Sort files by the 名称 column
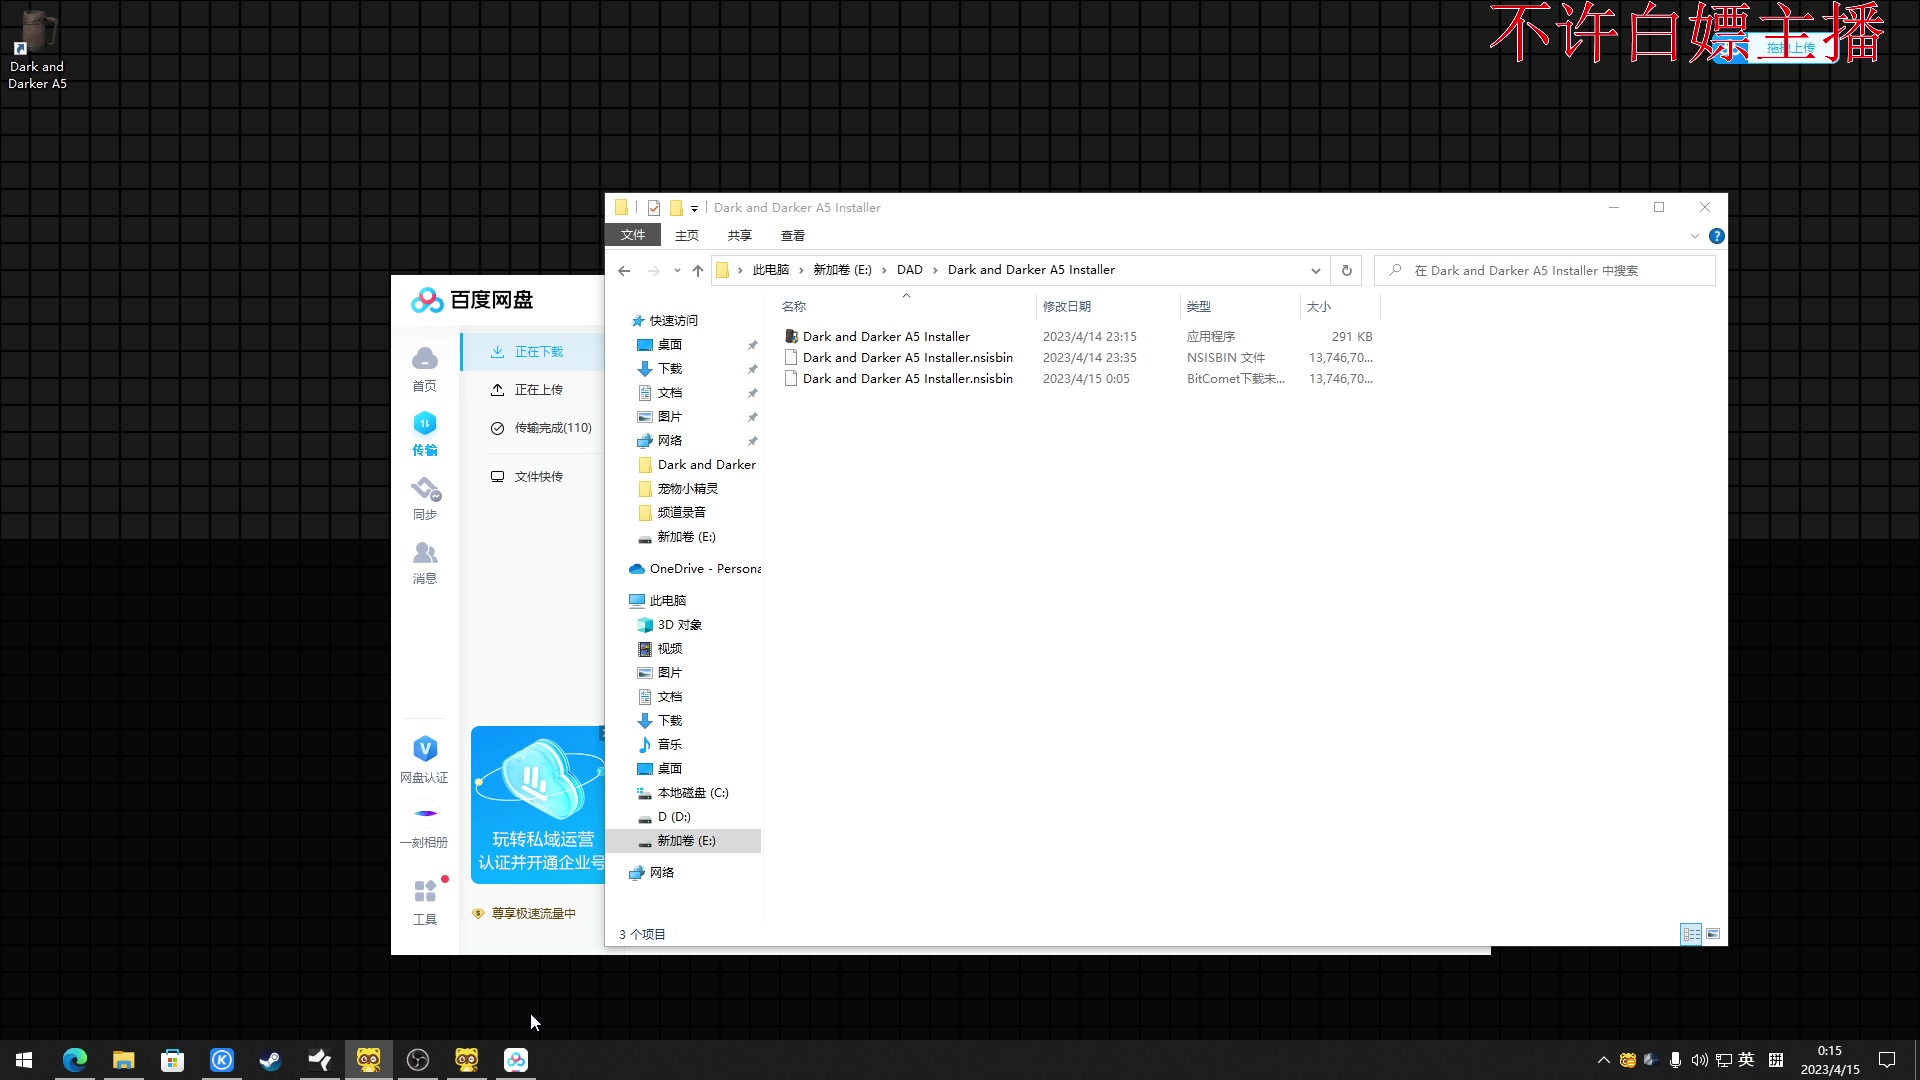This screenshot has width=1920, height=1080. 906,307
